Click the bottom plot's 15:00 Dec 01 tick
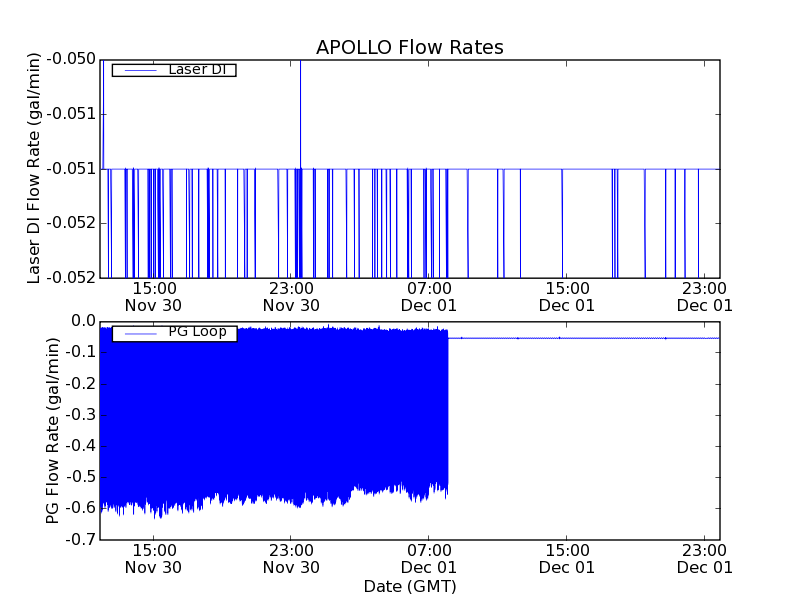Viewport: 800px width, 600px height. click(567, 558)
